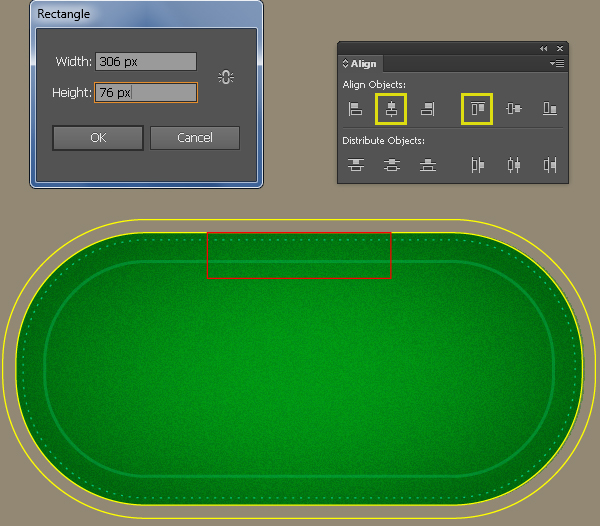The height and width of the screenshot is (526, 600).
Task: Cycle Align panel options via tab arrows
Action: [345, 64]
